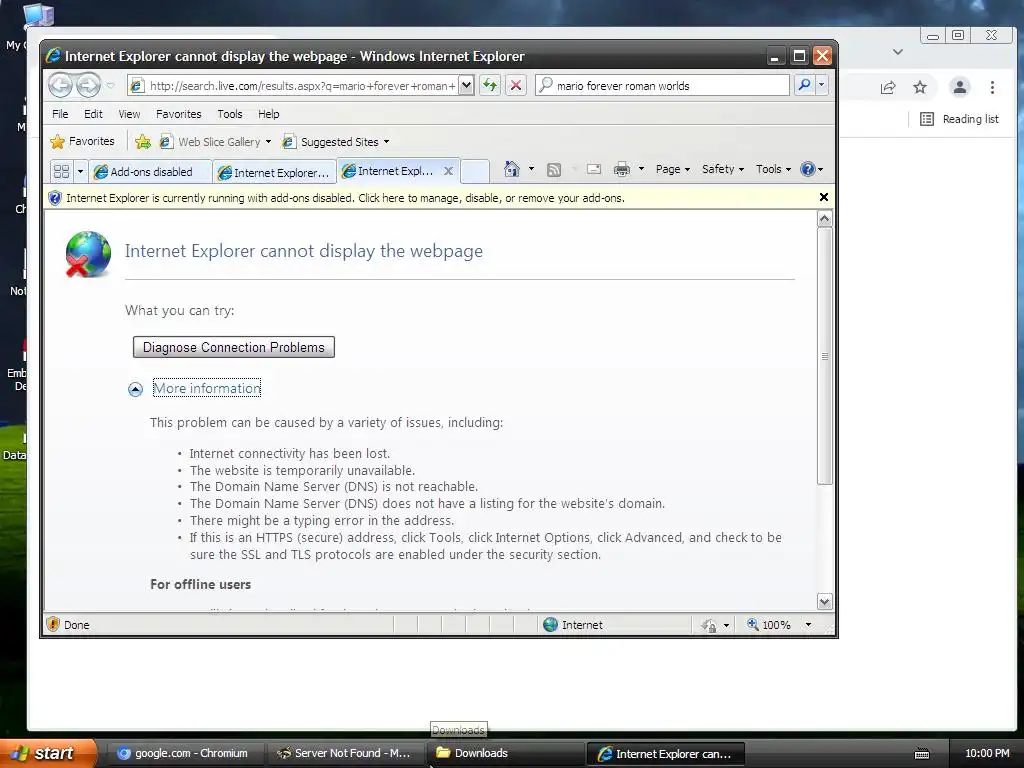Click the Internet zone globe in status bar
The width and height of the screenshot is (1024, 768).
coord(551,624)
